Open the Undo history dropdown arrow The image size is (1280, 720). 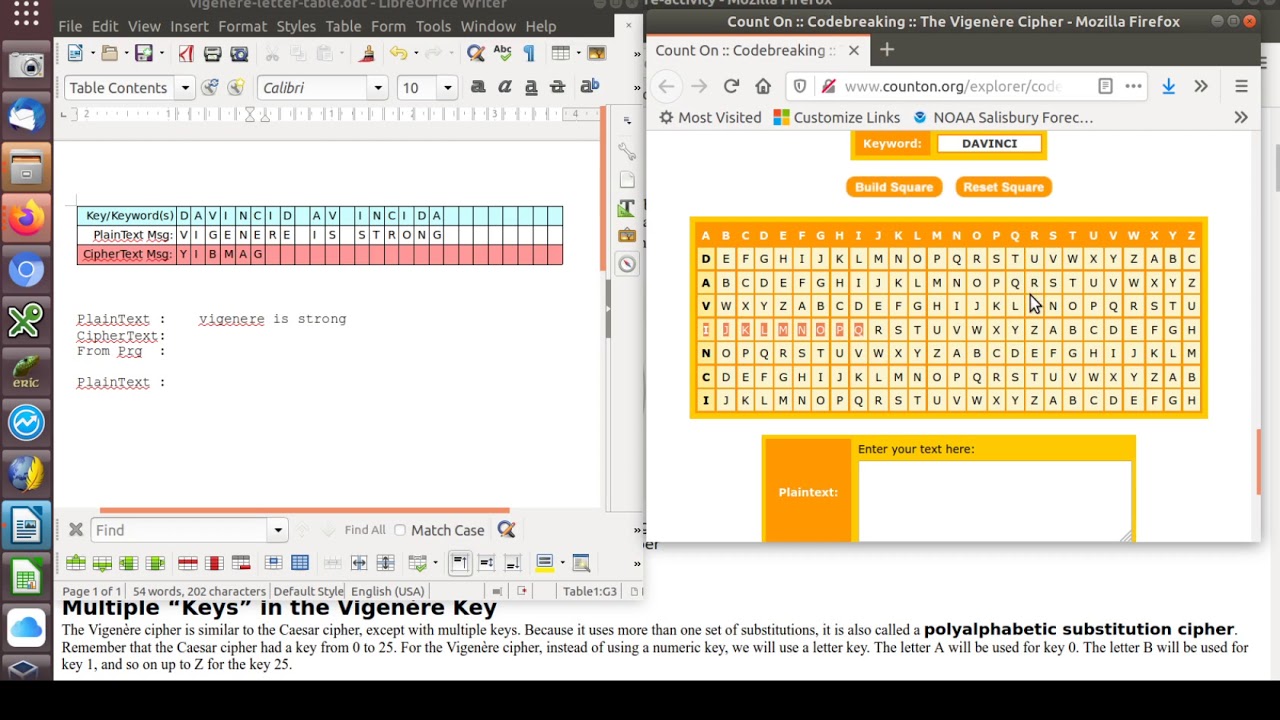(415, 53)
